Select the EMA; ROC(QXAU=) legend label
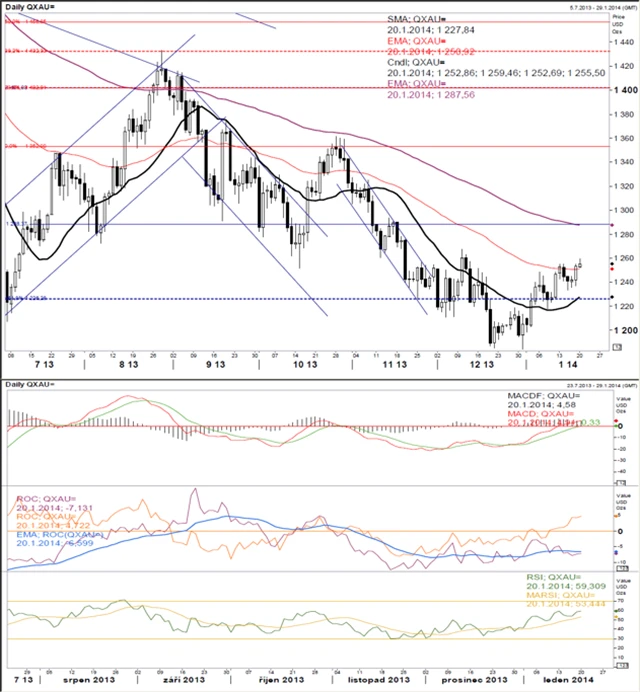The height and width of the screenshot is (692, 640). pyautogui.click(x=60, y=534)
